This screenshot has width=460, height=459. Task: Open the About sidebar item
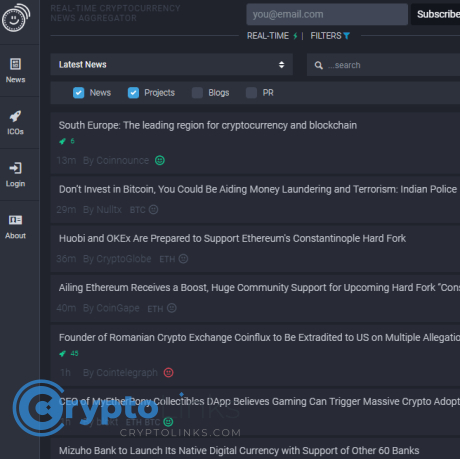[x=15, y=227]
